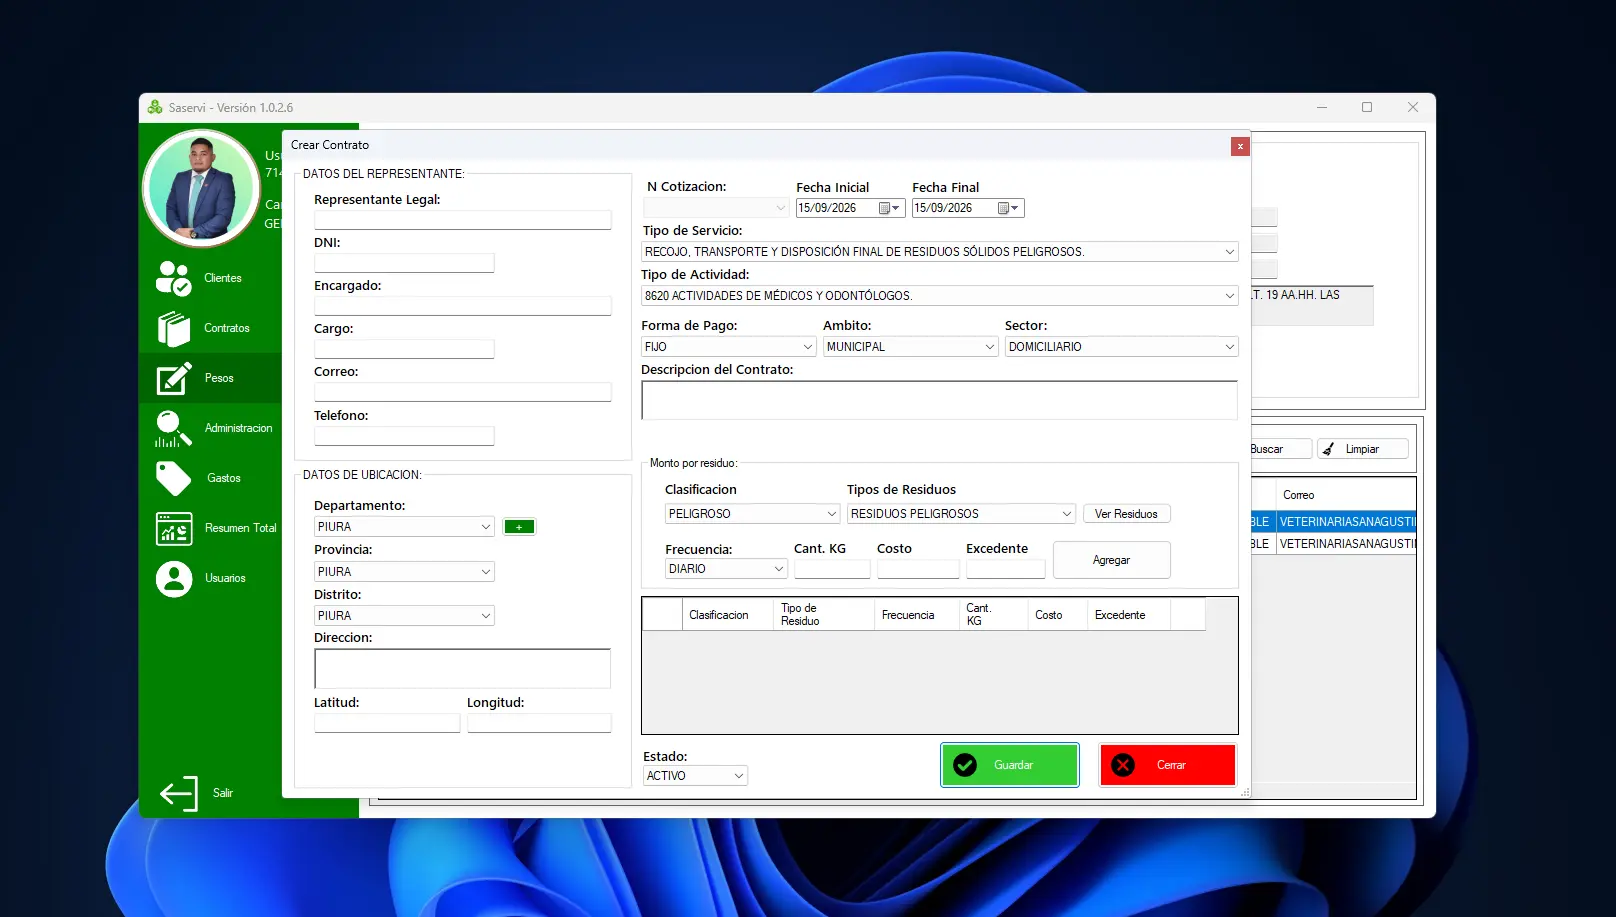Open Fecha Final calendar picker
The height and width of the screenshot is (917, 1616).
(x=1008, y=208)
